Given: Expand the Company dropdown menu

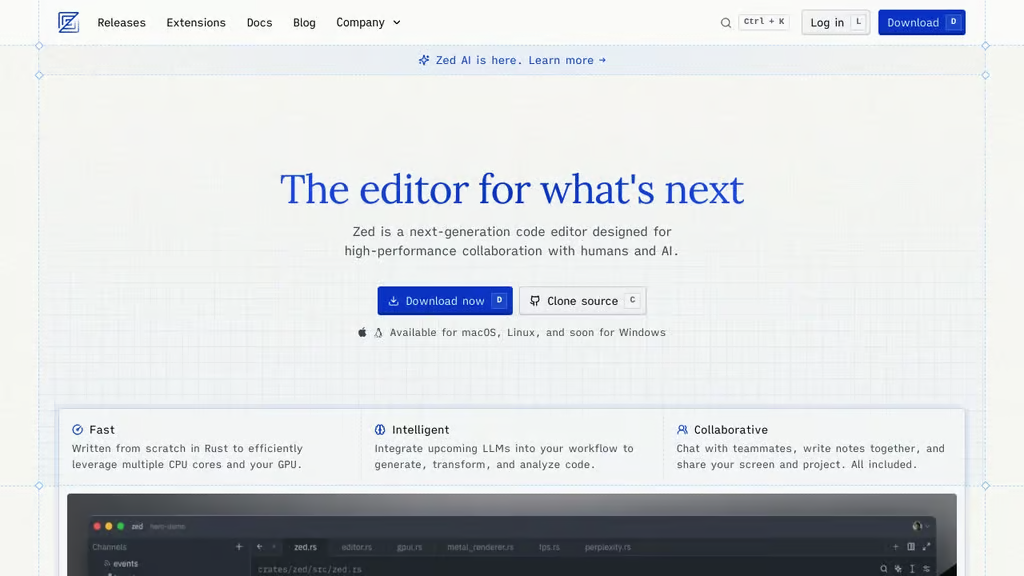Looking at the screenshot, I should pos(368,22).
